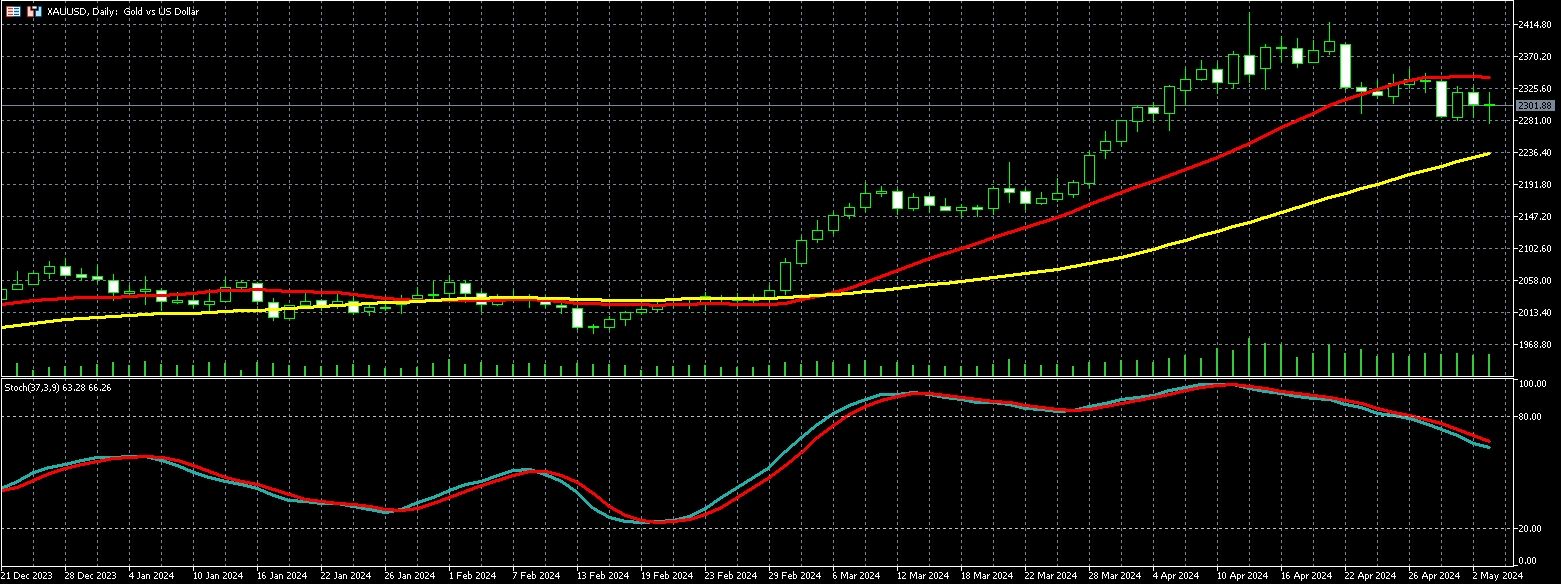Click the 100.00 level on Stochastic scale
This screenshot has height=584, width=1561.
tap(1533, 384)
